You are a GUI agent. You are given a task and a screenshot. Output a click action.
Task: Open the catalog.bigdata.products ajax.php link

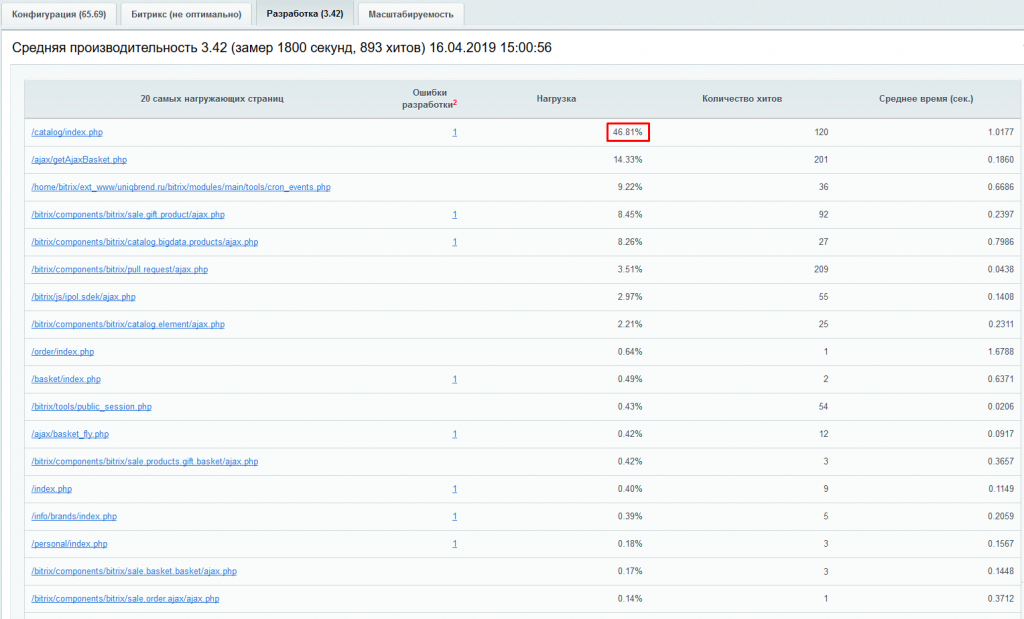pos(145,242)
